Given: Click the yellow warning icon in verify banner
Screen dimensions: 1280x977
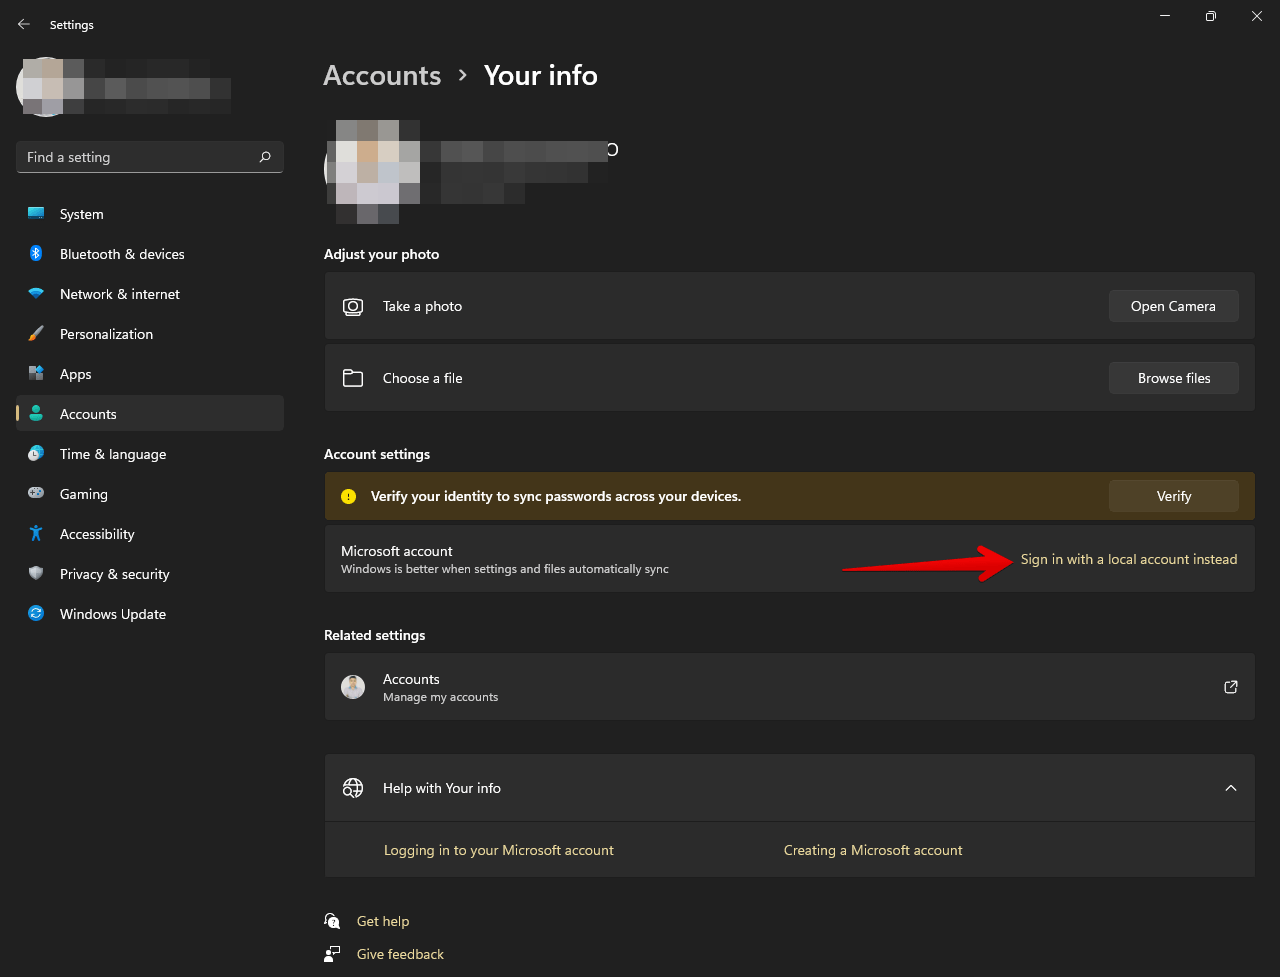Looking at the screenshot, I should [x=348, y=496].
